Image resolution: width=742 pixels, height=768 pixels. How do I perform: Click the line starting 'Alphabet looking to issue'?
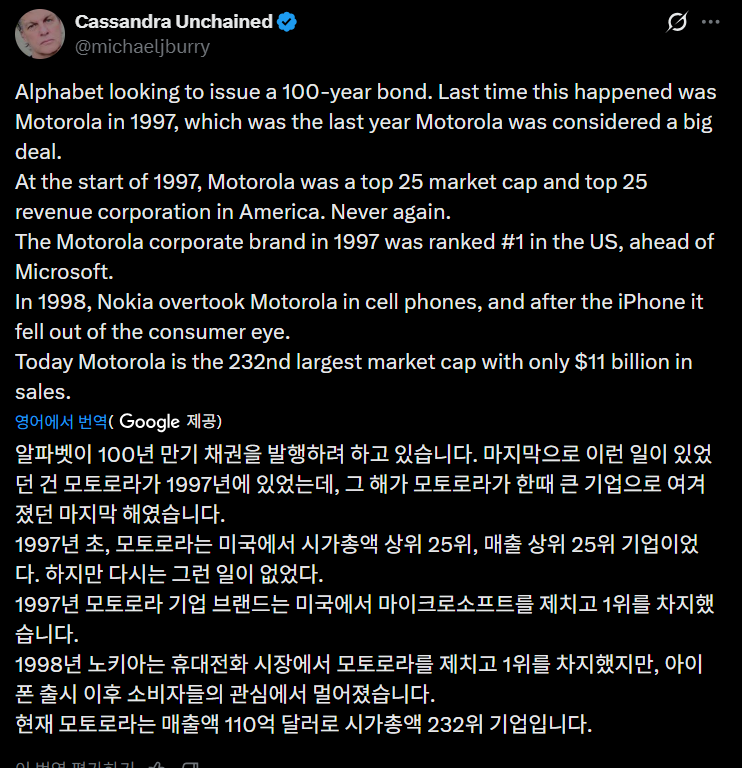click(x=363, y=92)
